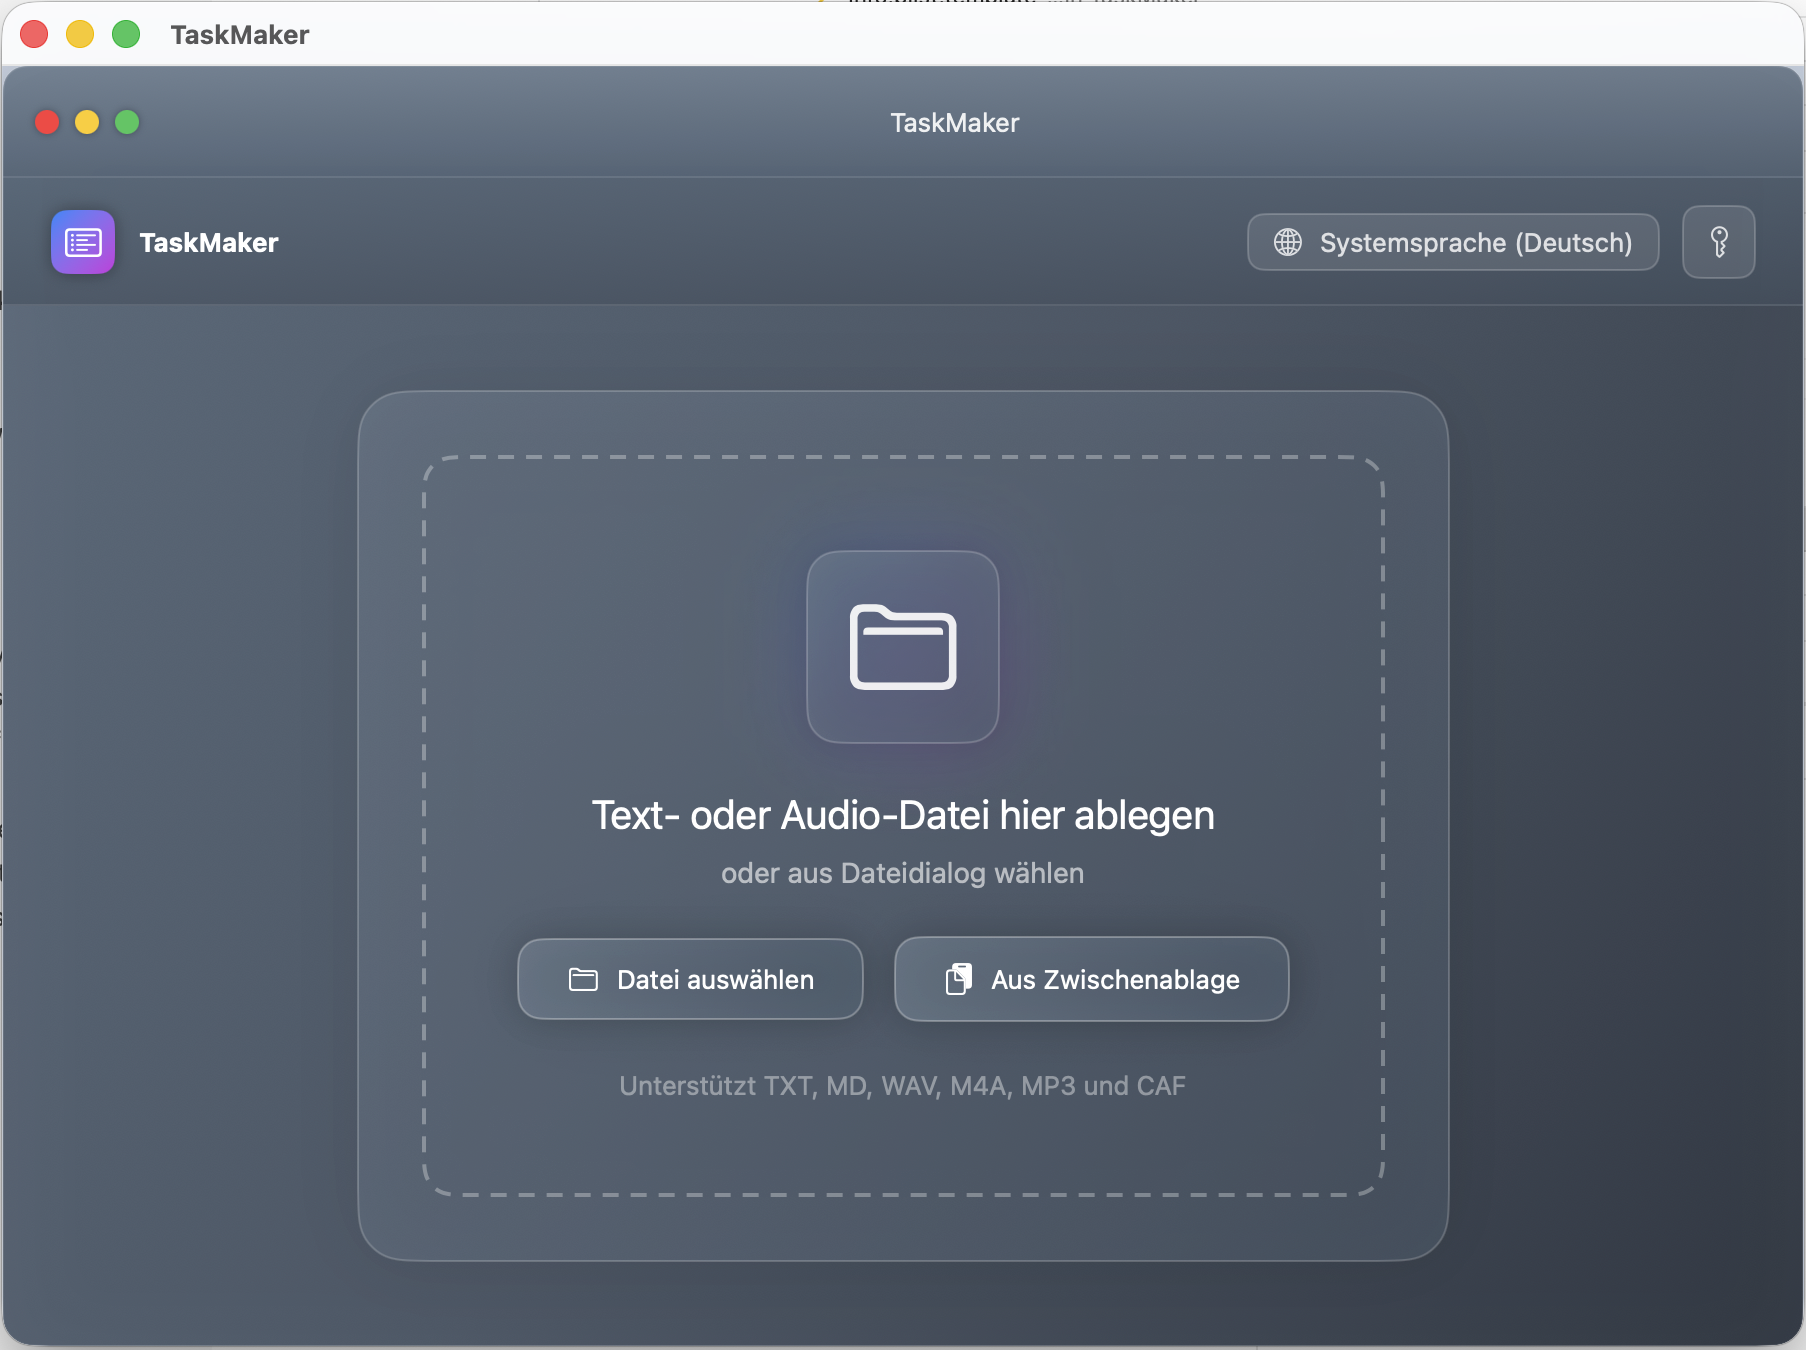The image size is (1806, 1350).
Task: Click TaskMaker in the macOS menu bar
Action: pyautogui.click(x=239, y=34)
